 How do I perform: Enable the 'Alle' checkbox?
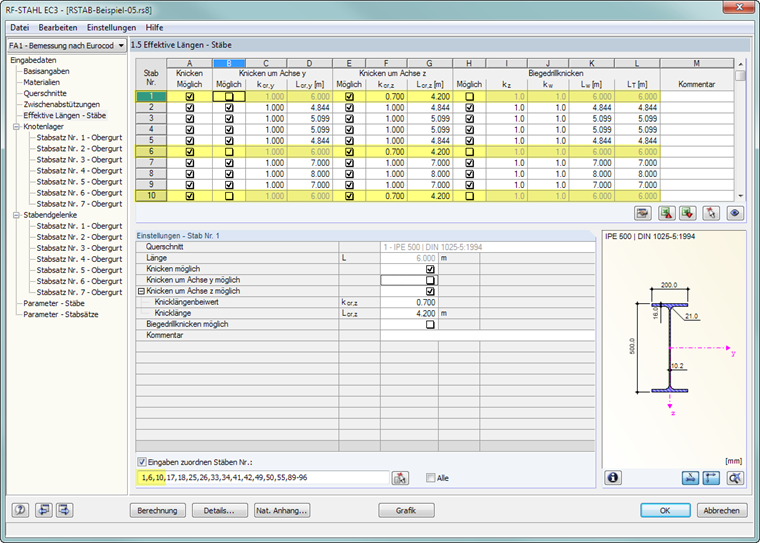click(430, 478)
